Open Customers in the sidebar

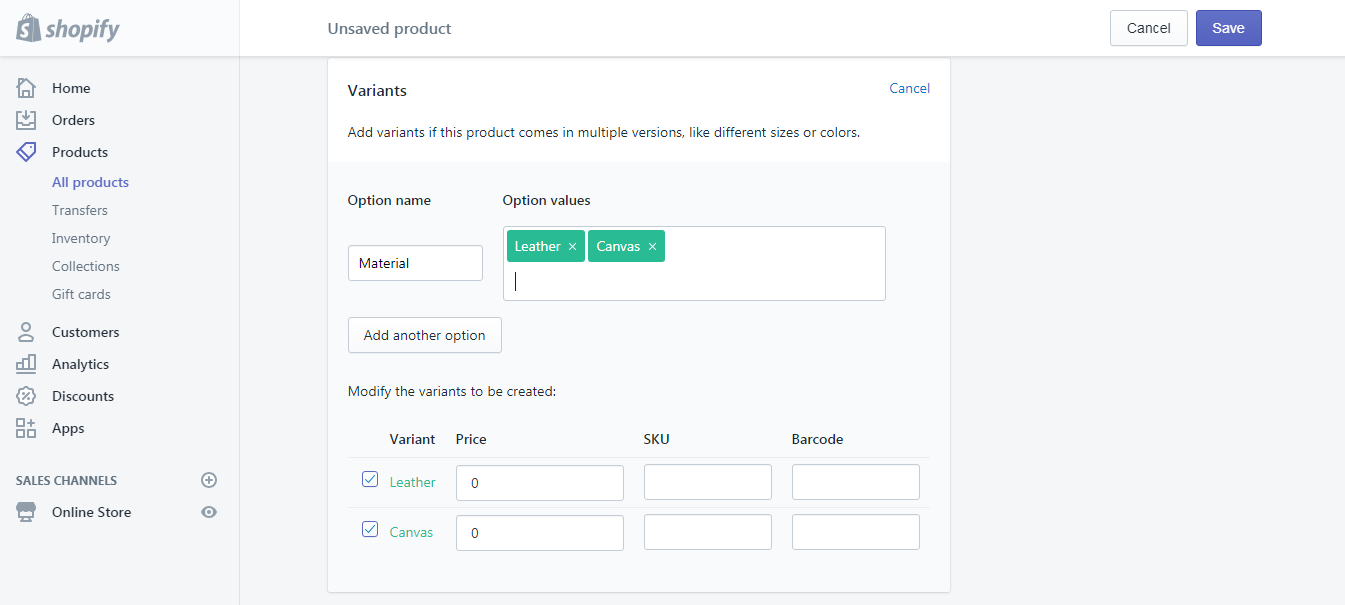coord(85,332)
